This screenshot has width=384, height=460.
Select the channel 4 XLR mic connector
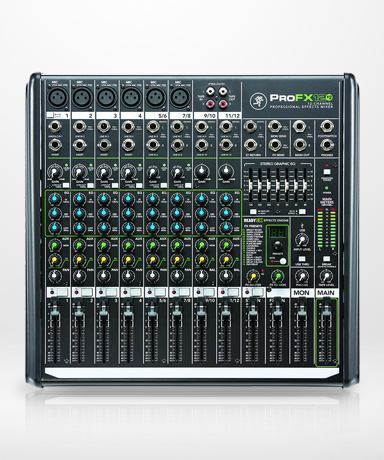(131, 98)
